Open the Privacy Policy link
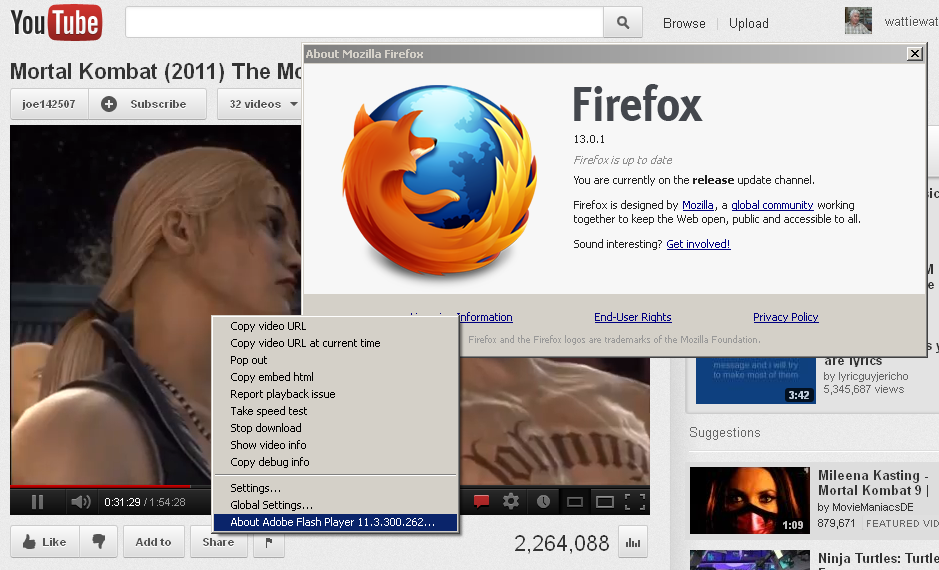The height and width of the screenshot is (570, 939). (x=786, y=317)
